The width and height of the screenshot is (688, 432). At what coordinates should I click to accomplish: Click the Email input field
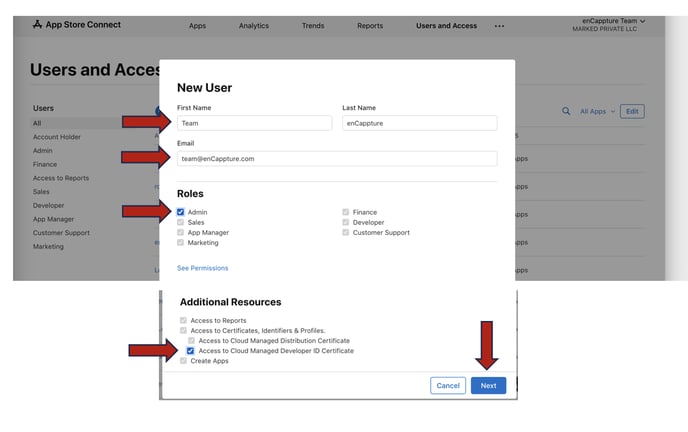337,159
